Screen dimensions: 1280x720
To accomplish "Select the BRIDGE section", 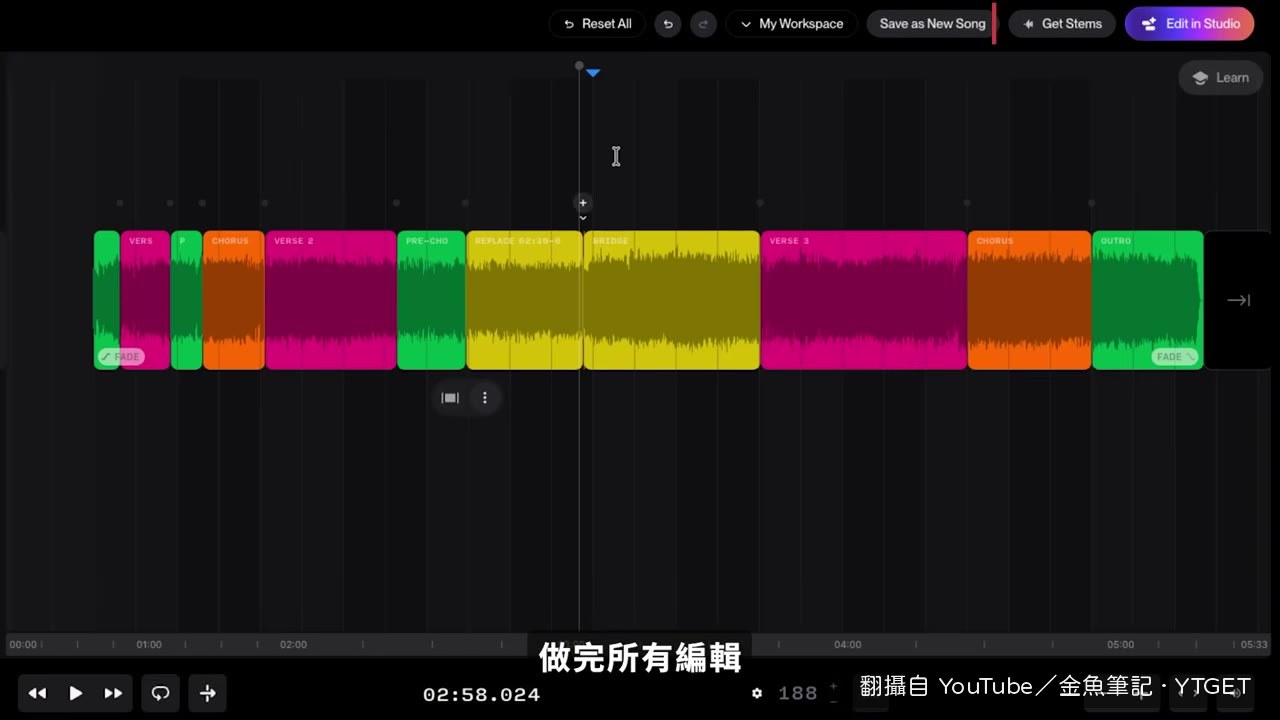I will point(672,300).
